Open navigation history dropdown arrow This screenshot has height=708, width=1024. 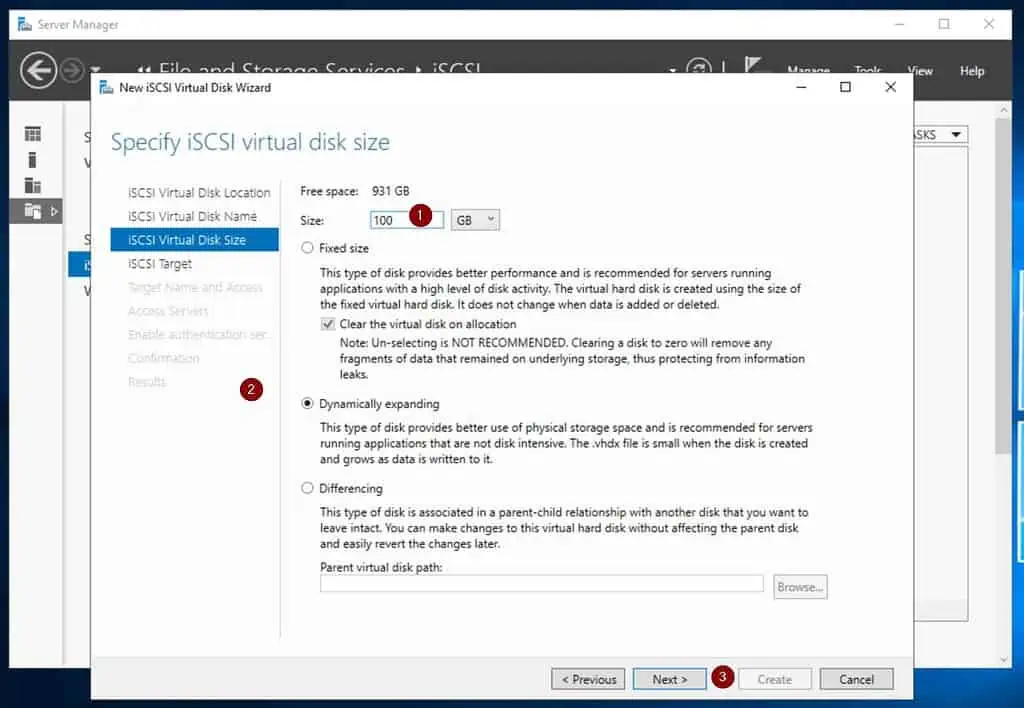click(96, 68)
